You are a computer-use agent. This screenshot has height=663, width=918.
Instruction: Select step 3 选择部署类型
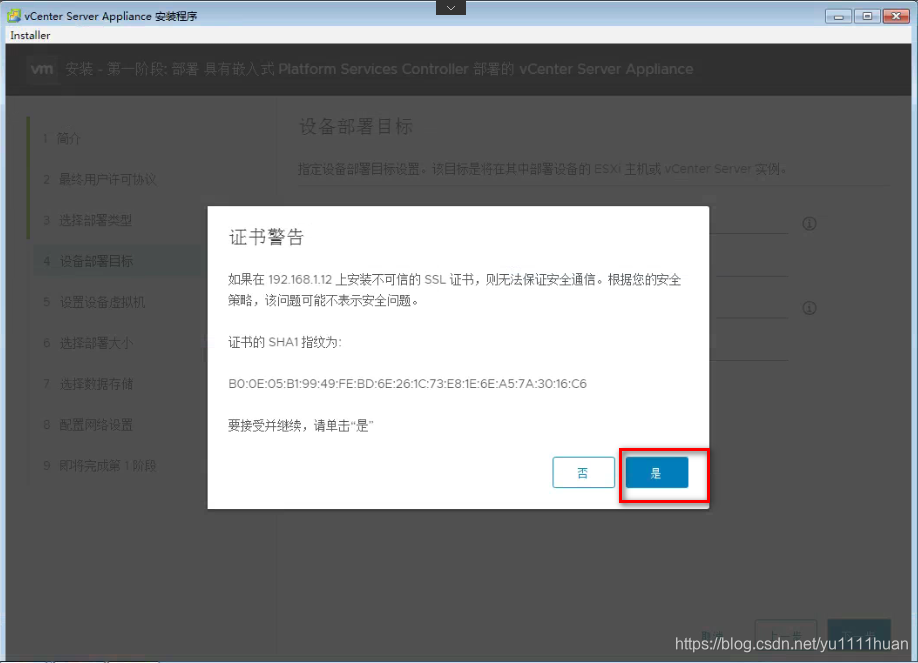pyautogui.click(x=87, y=221)
